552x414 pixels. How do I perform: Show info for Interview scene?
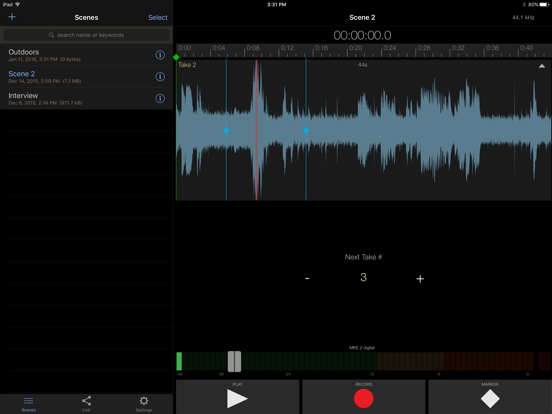(x=160, y=99)
